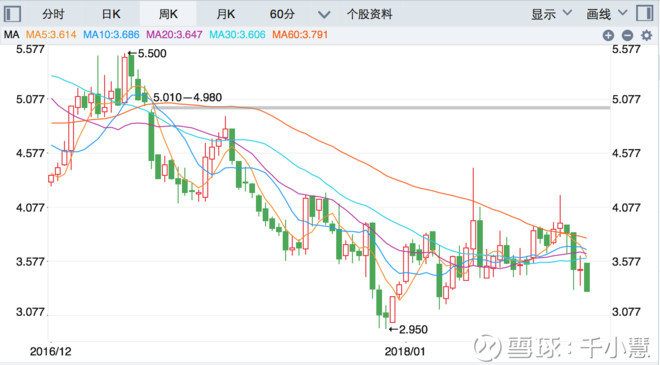Click the MA indicator label
660x365 pixels.
pos(11,35)
